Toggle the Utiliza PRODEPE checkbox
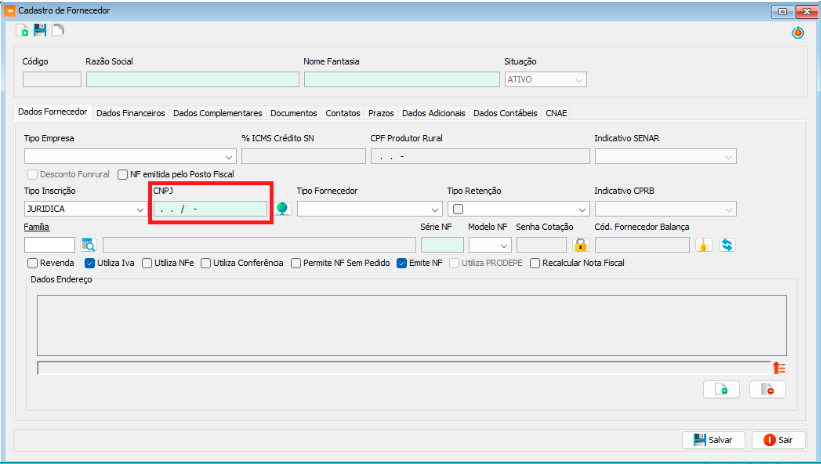821x464 pixels. point(454,263)
